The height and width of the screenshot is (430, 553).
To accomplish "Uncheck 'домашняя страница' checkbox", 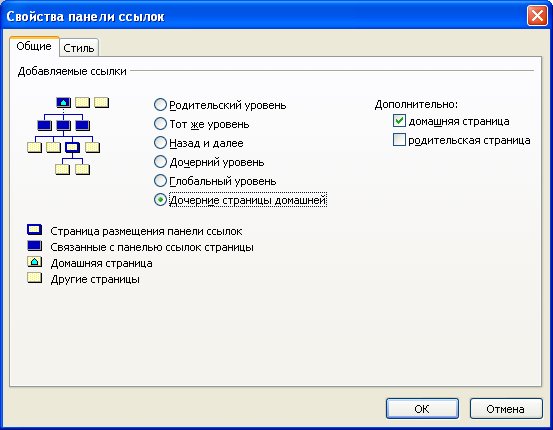I will [x=399, y=121].
